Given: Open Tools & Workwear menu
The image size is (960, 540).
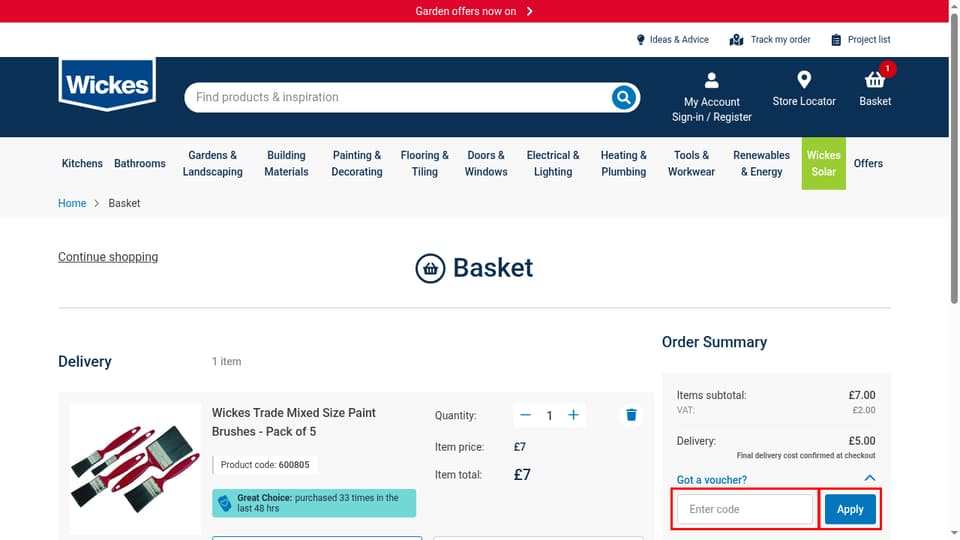Looking at the screenshot, I should tap(691, 163).
